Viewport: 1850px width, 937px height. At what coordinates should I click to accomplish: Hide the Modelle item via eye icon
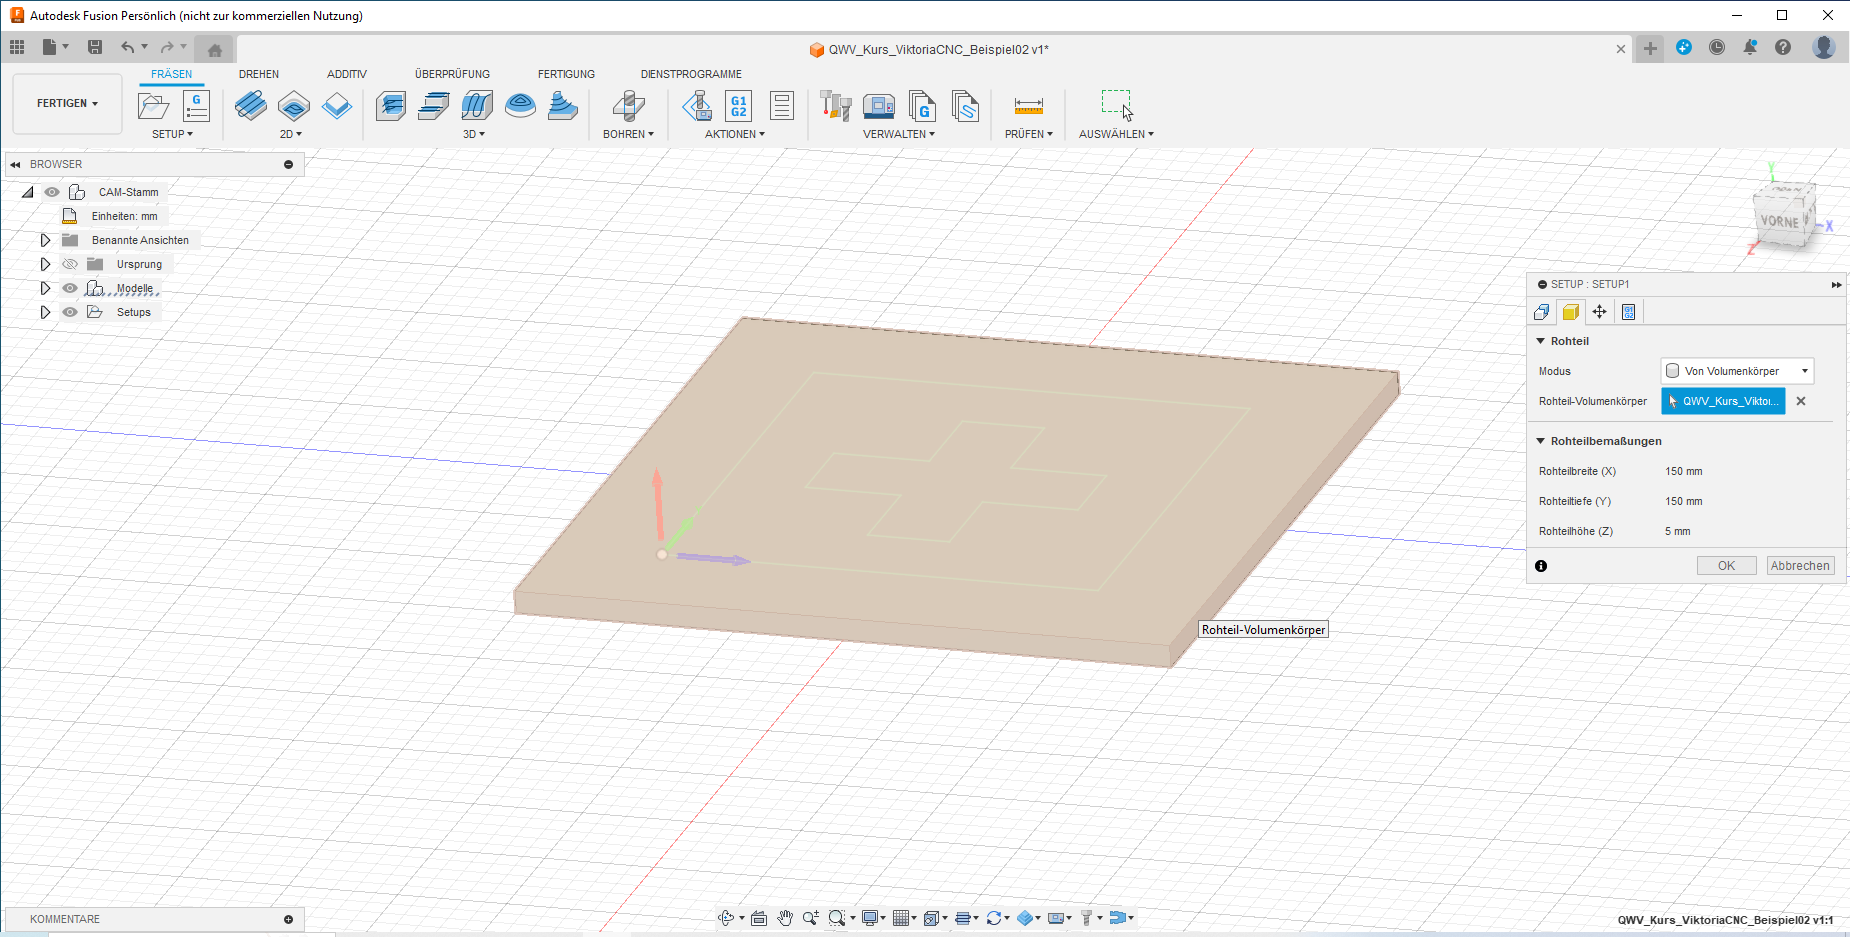(70, 288)
